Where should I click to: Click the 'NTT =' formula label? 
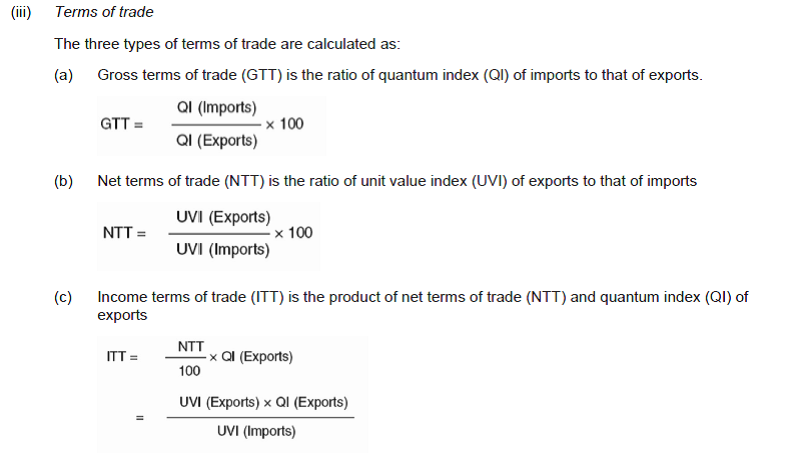click(x=124, y=233)
